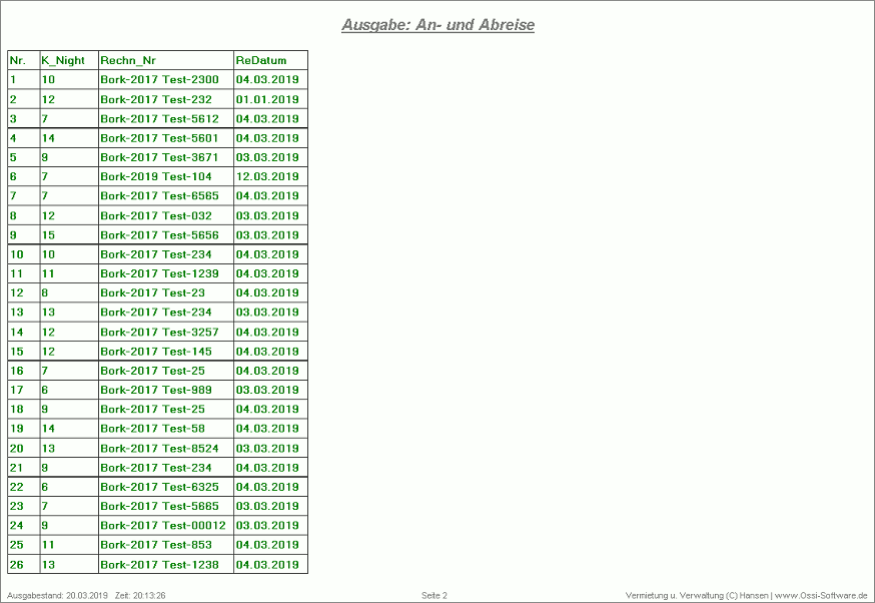Viewport: 875px width, 603px height.
Task: Select the 'Nr.' column header
Action: click(18, 60)
